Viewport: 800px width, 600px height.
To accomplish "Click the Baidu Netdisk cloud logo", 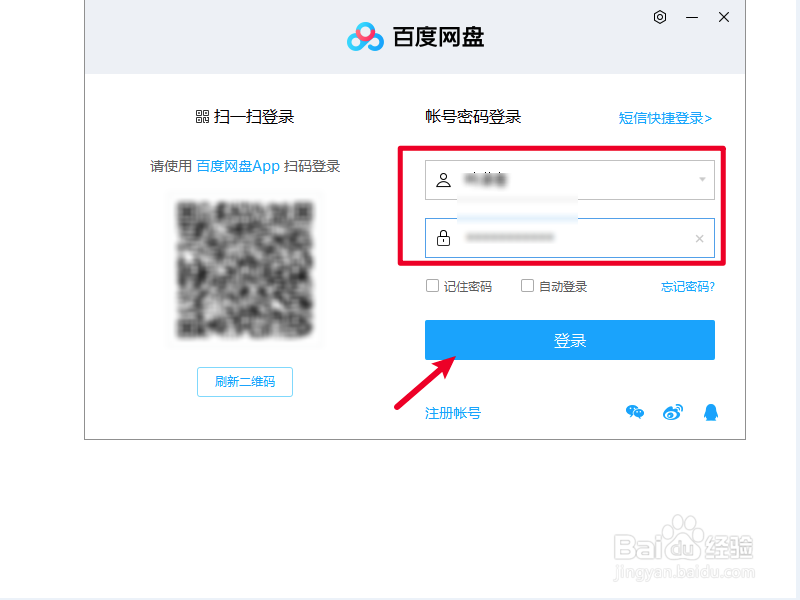I will coord(365,37).
